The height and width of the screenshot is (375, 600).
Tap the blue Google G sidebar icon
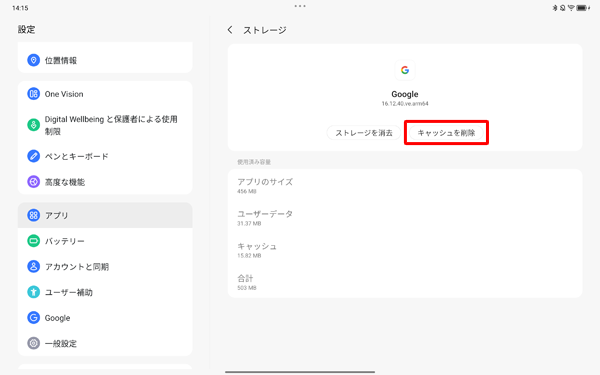(33, 318)
